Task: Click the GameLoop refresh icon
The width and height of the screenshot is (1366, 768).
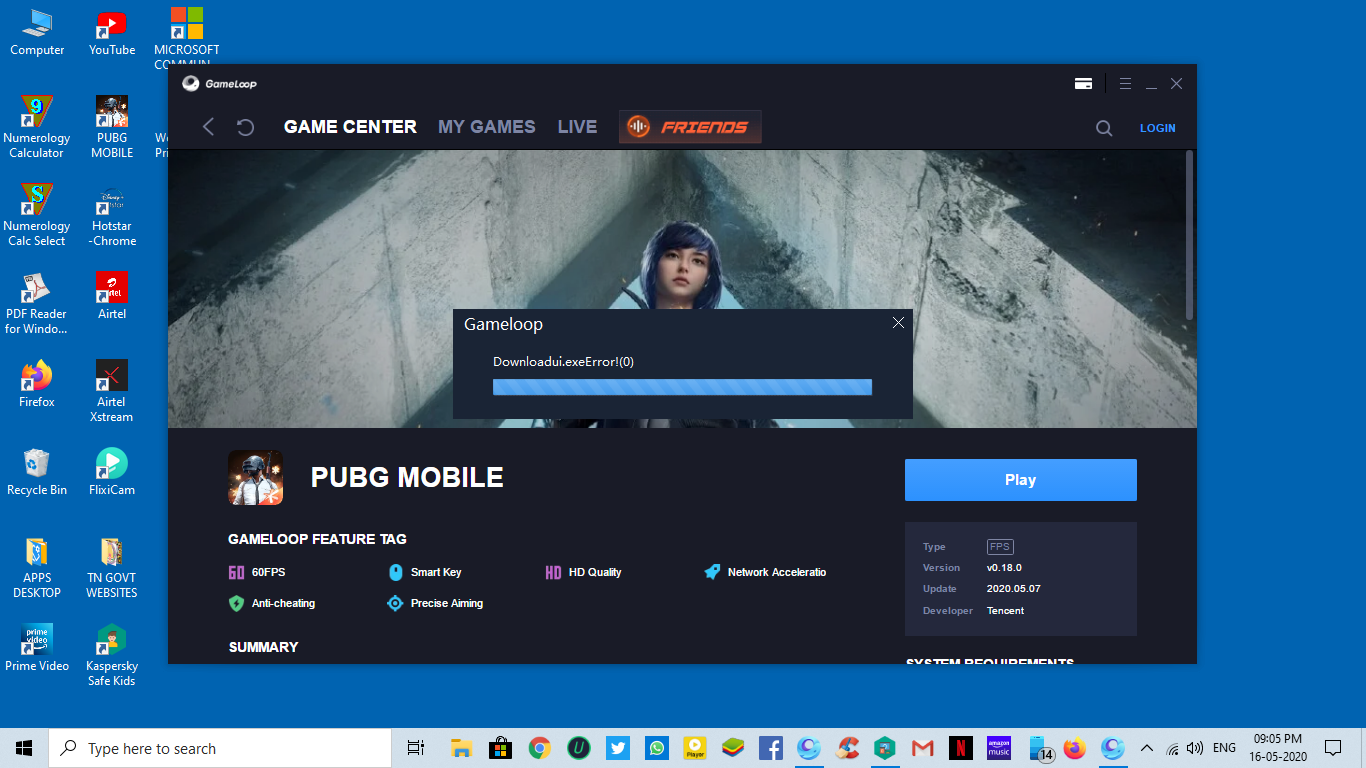Action: tap(245, 127)
